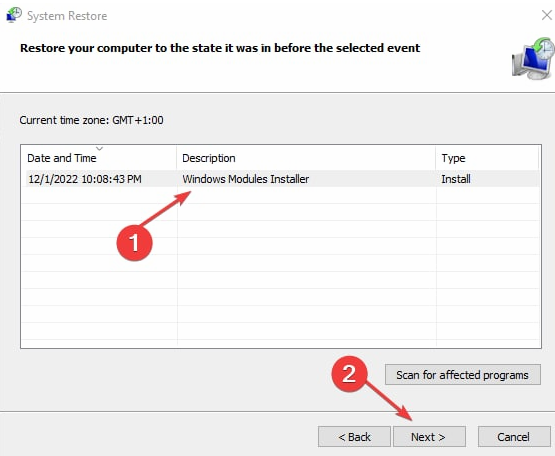Screen dimensions: 555x456
Task: Click the large computer-with-clock restore graphic
Action: pos(533,58)
